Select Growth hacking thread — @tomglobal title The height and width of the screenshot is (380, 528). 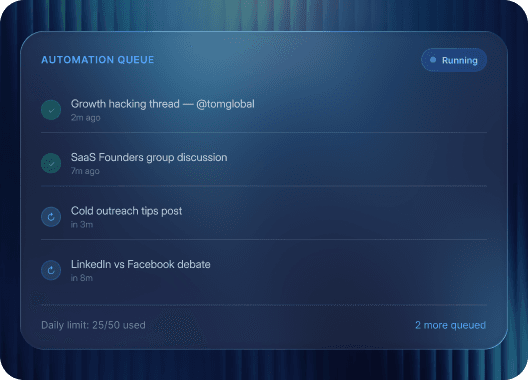tap(163, 104)
